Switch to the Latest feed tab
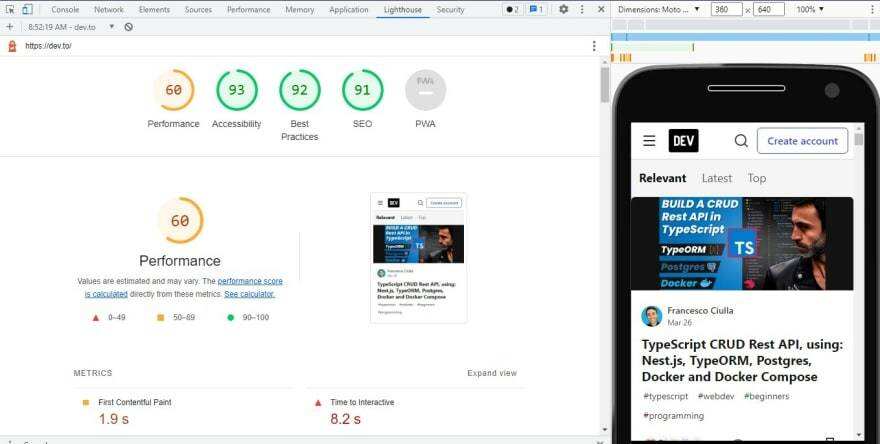This screenshot has width=880, height=444. [x=716, y=178]
